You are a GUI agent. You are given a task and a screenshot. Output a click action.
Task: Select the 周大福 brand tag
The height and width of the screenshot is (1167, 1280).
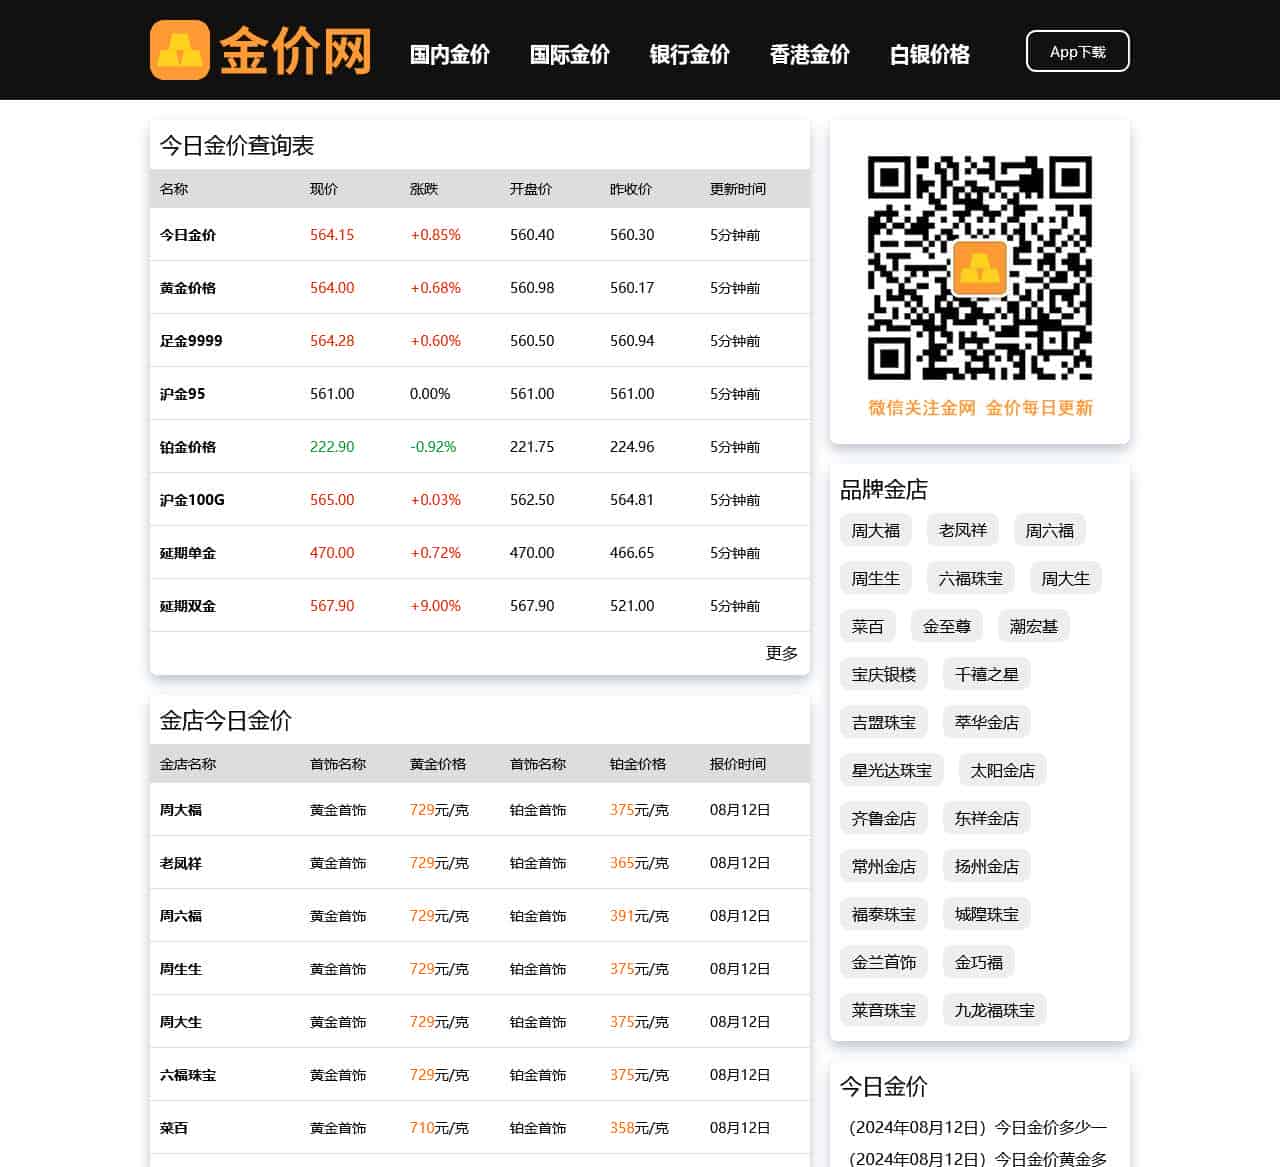pyautogui.click(x=876, y=530)
